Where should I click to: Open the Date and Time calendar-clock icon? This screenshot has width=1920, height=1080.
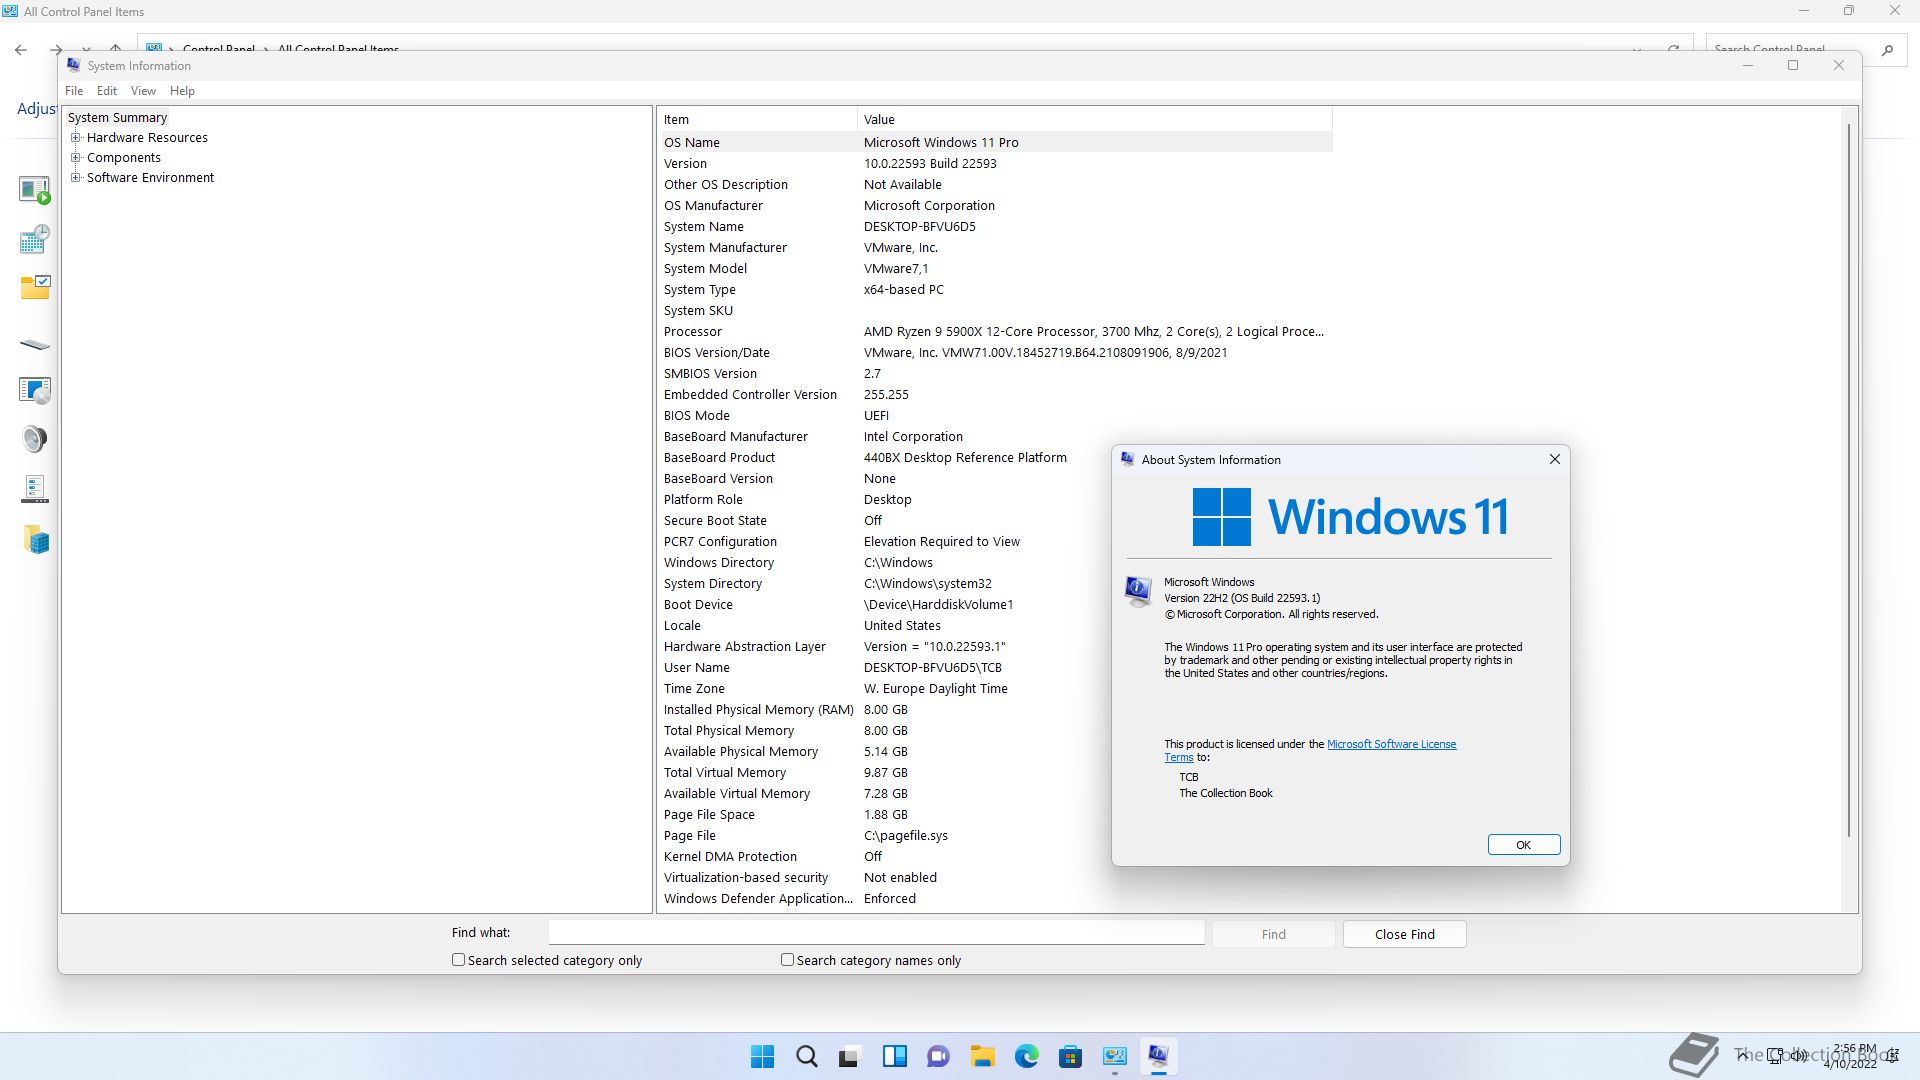[x=34, y=239]
